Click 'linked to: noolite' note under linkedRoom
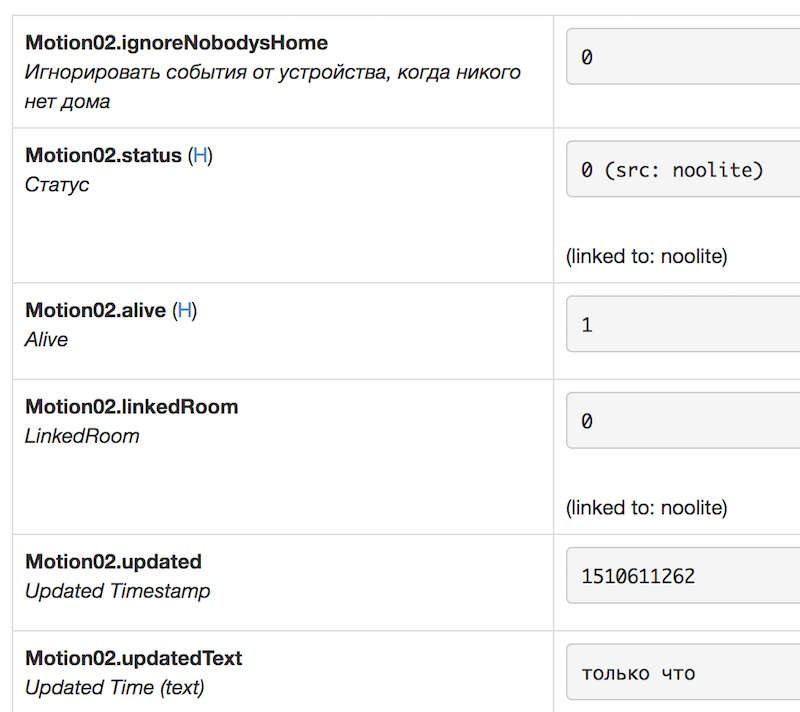Image resolution: width=800 pixels, height=712 pixels. click(x=646, y=508)
